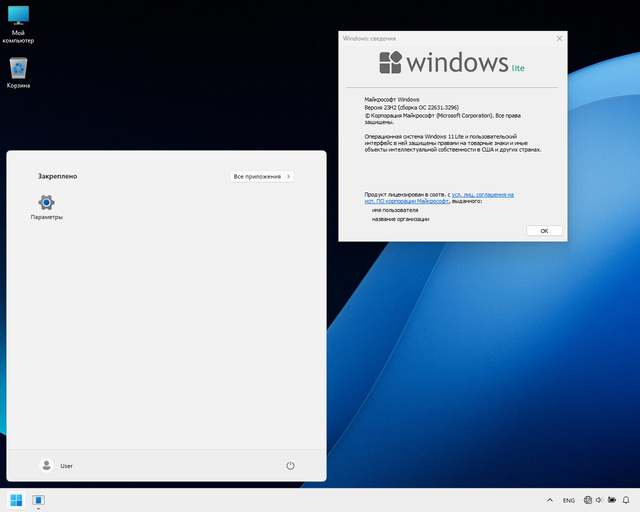640x512 pixels.
Task: Select the Корзина recycle bin icon
Action: (18, 73)
